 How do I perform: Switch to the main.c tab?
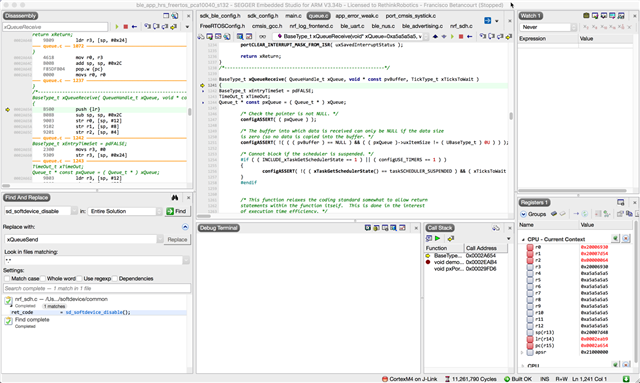pyautogui.click(x=293, y=16)
